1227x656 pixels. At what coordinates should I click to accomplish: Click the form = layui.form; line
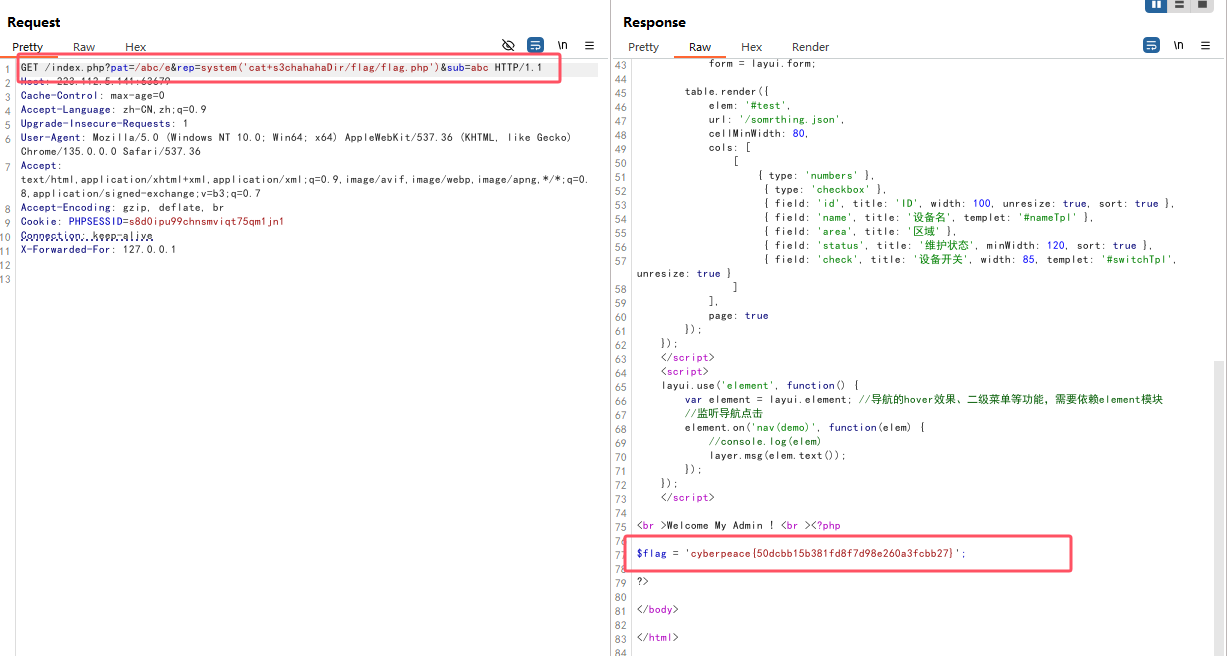(x=762, y=63)
